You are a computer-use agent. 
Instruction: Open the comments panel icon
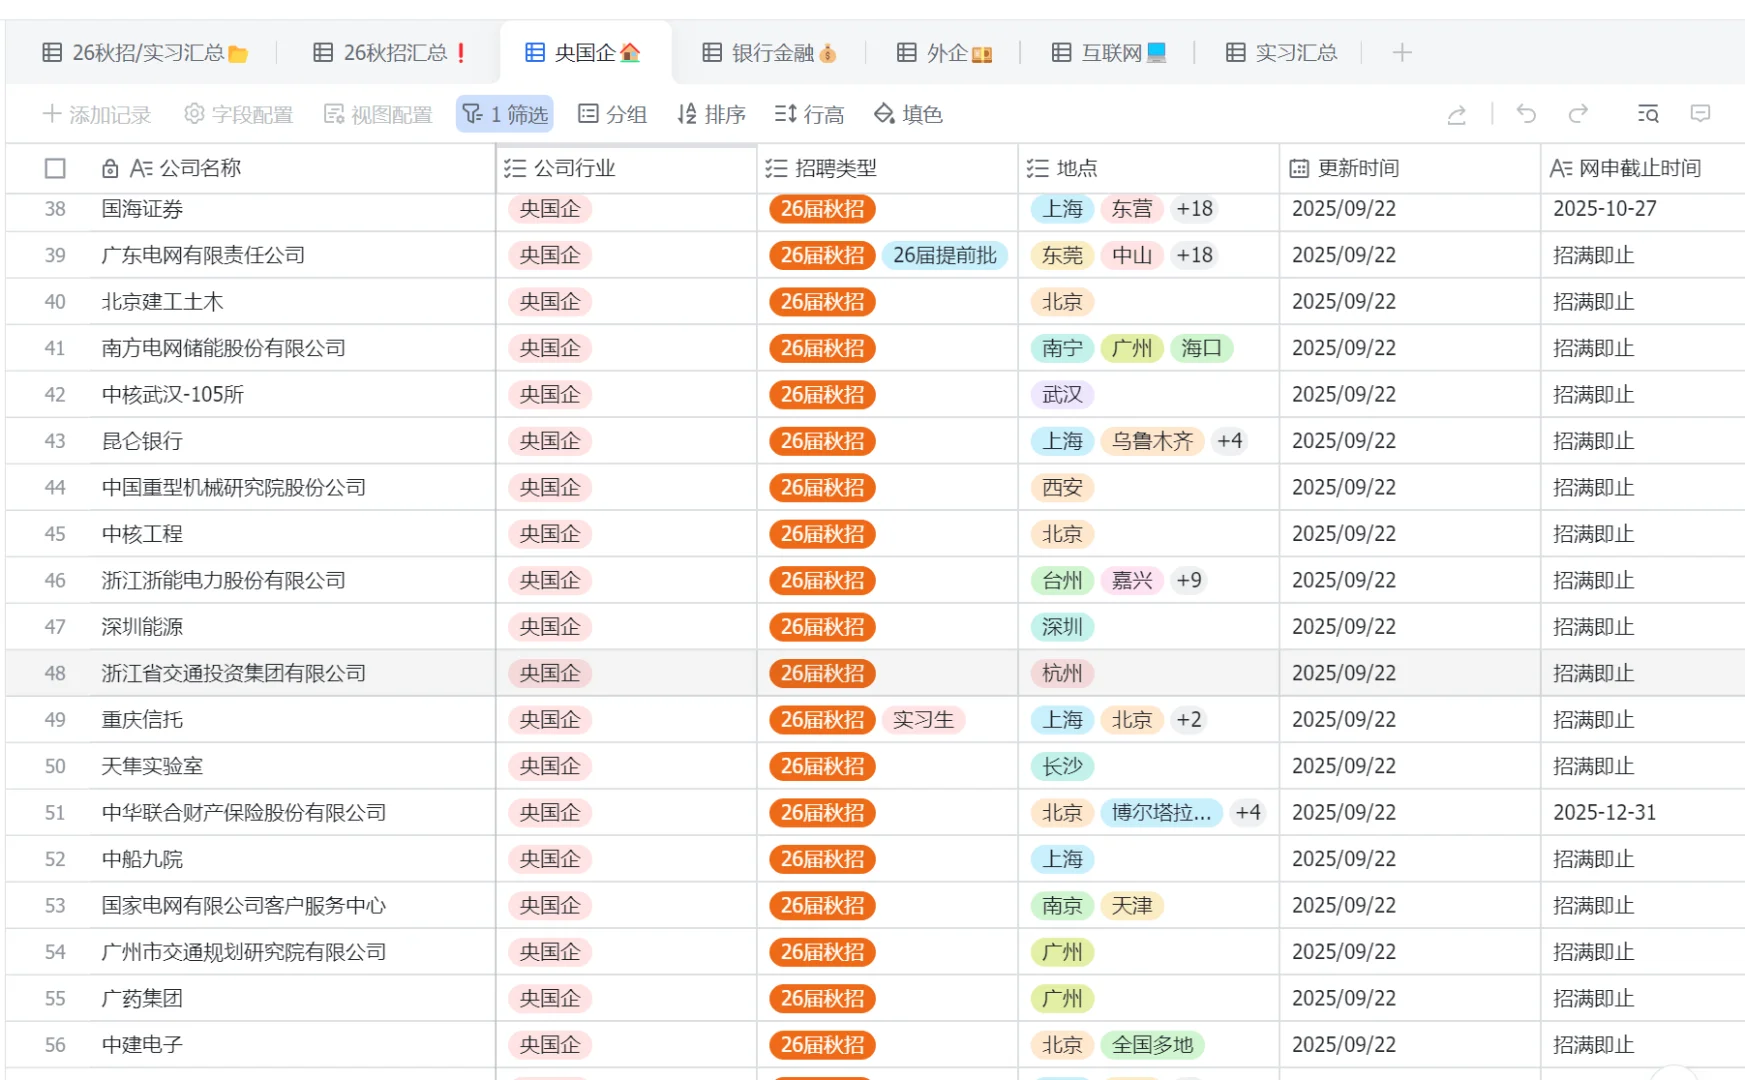(1700, 114)
